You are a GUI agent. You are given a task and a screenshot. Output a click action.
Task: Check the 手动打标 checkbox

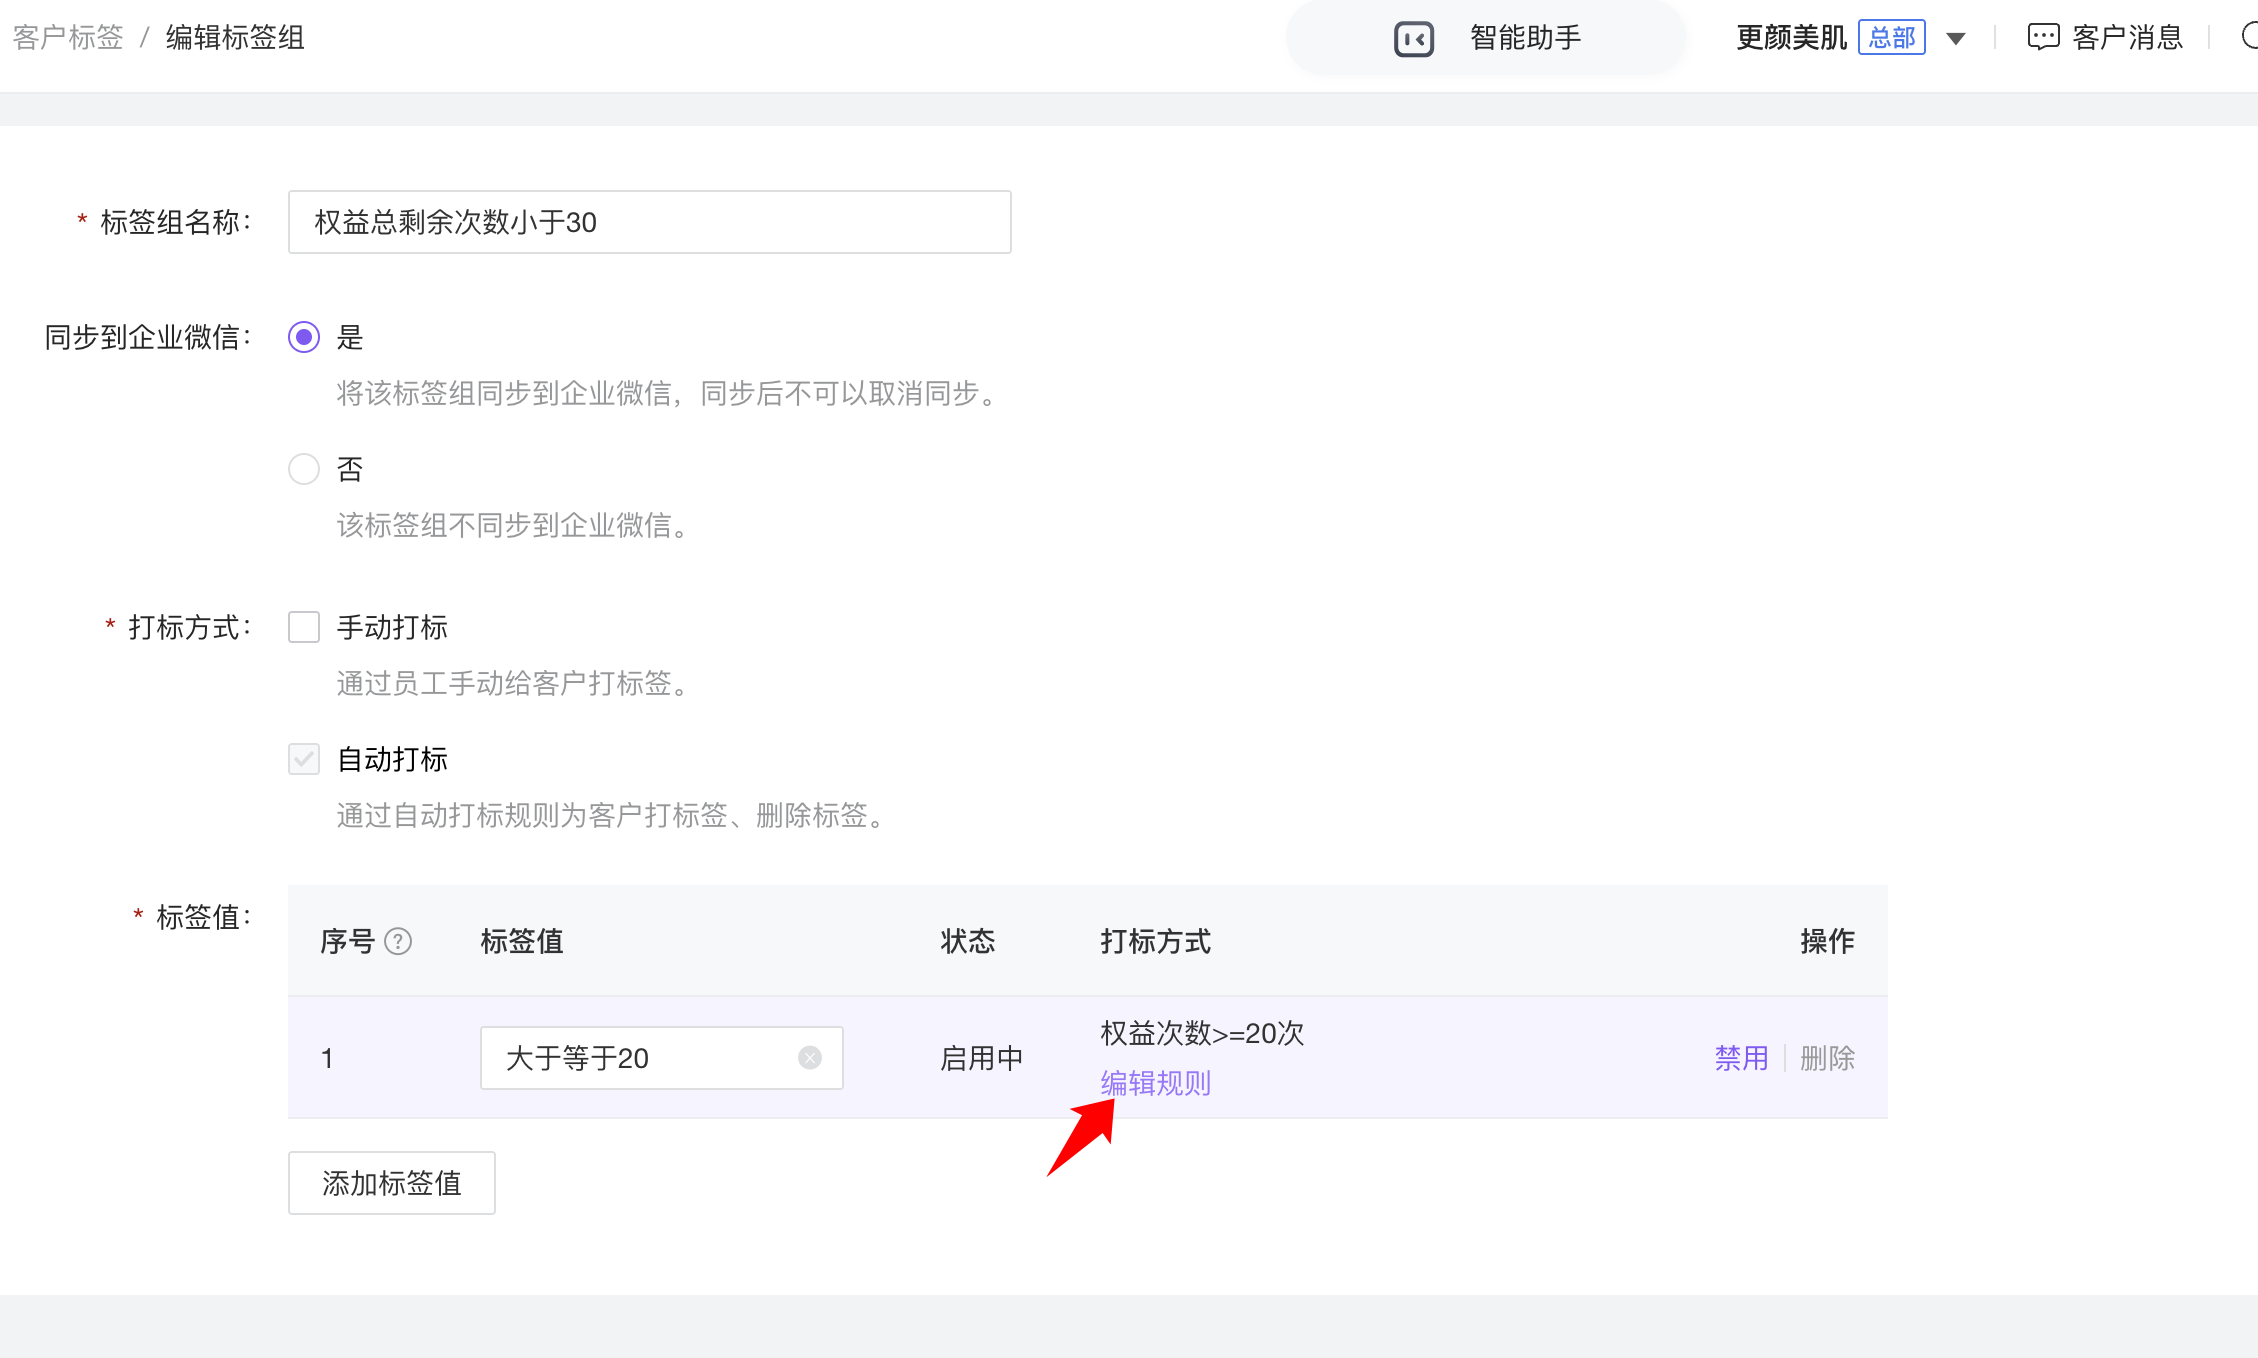click(x=304, y=627)
